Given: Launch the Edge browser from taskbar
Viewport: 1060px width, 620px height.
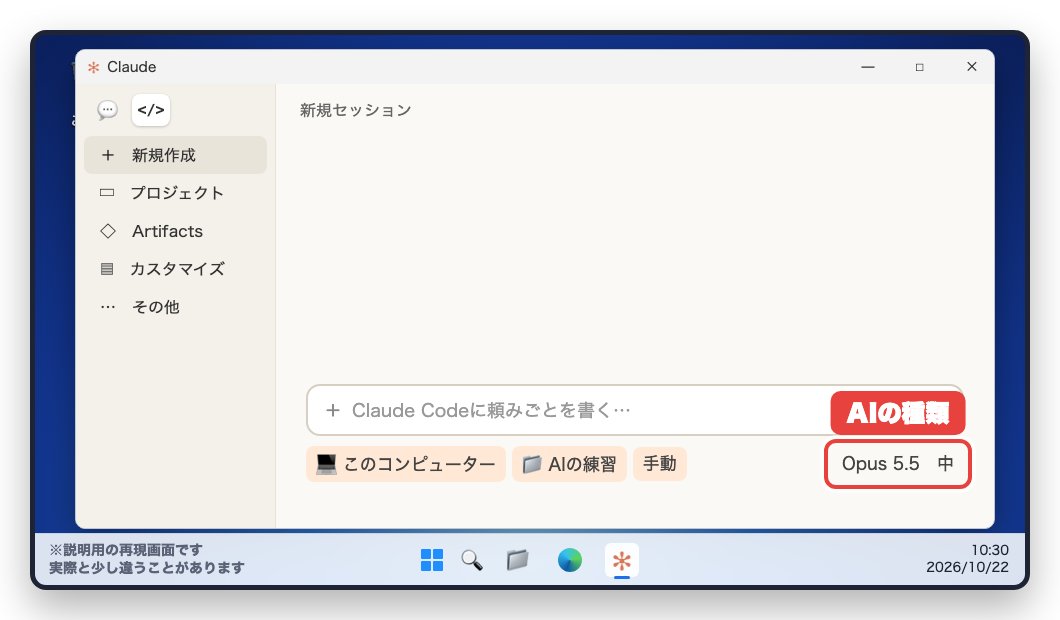Looking at the screenshot, I should (x=569, y=560).
